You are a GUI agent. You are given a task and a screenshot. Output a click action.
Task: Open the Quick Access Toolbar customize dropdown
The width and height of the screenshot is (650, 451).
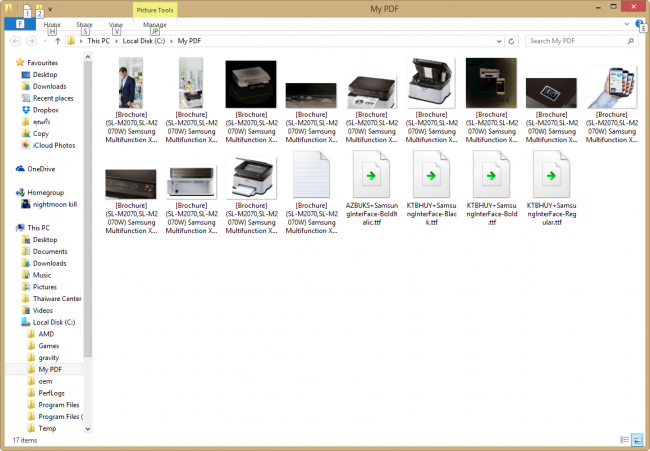tap(50, 9)
